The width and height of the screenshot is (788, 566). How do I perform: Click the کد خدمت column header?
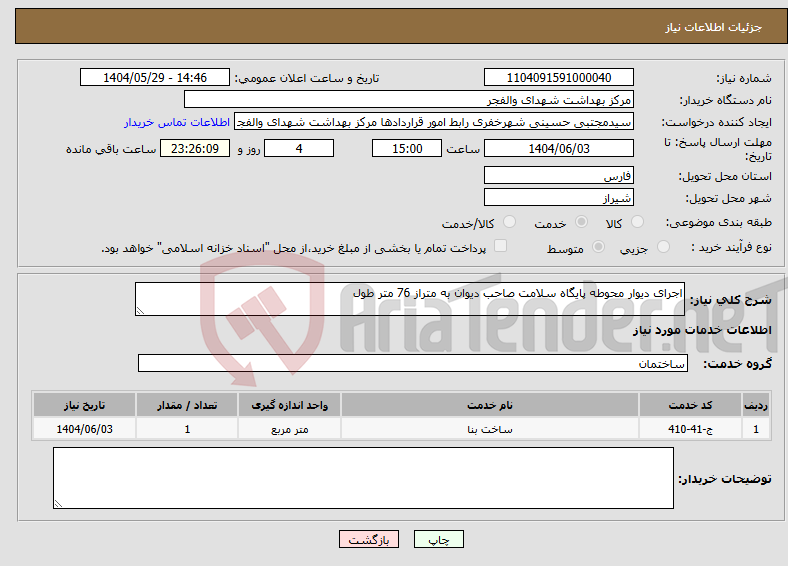click(691, 405)
